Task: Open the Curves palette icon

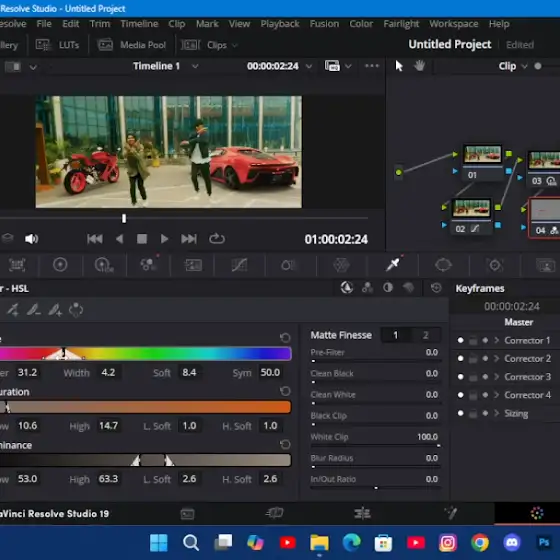Action: [x=239, y=265]
